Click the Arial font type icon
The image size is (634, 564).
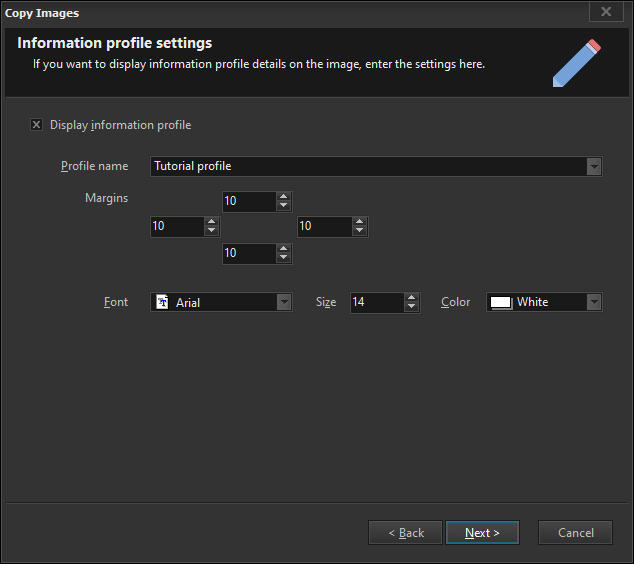coord(162,302)
